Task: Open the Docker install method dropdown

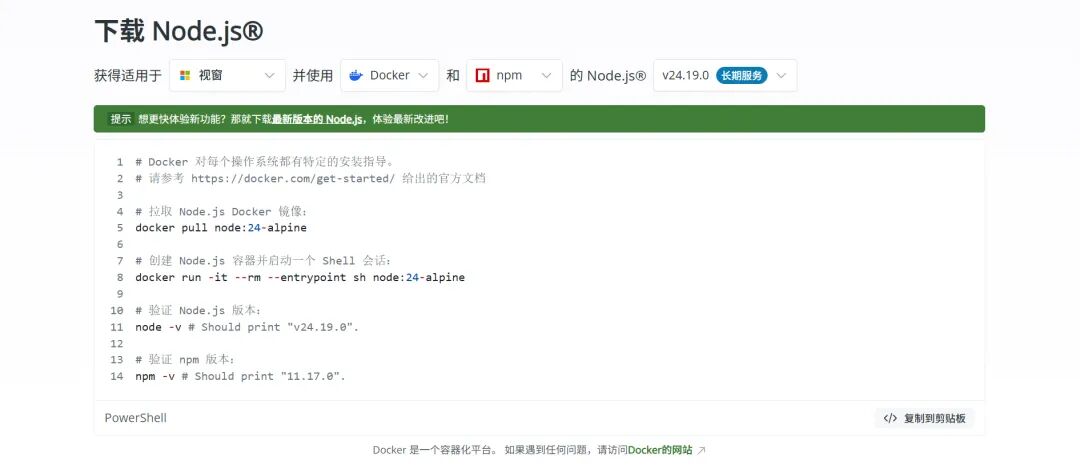Action: pos(390,76)
